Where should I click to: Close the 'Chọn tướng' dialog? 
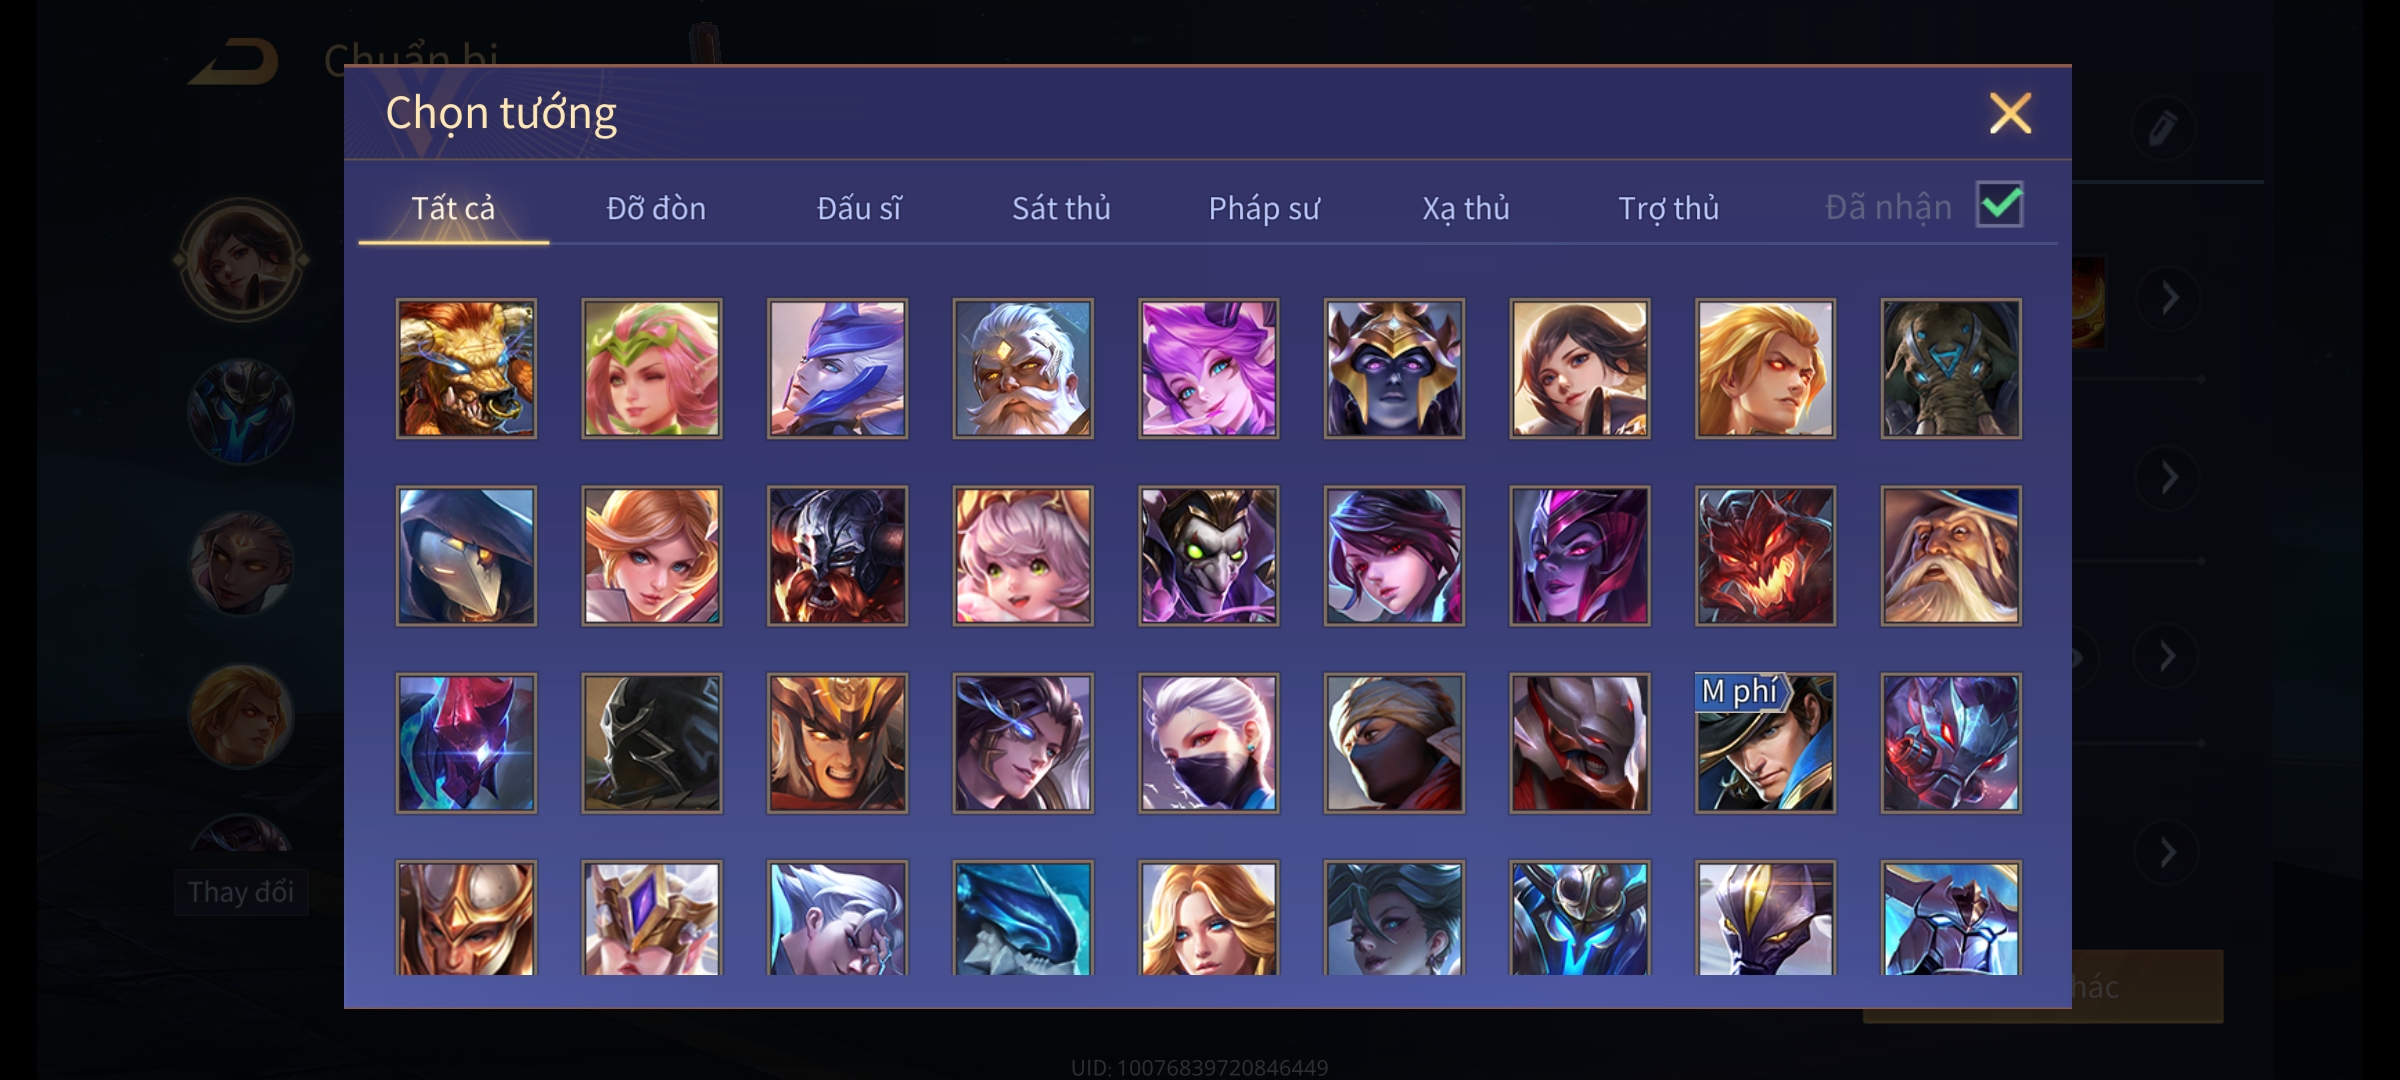(x=2010, y=113)
